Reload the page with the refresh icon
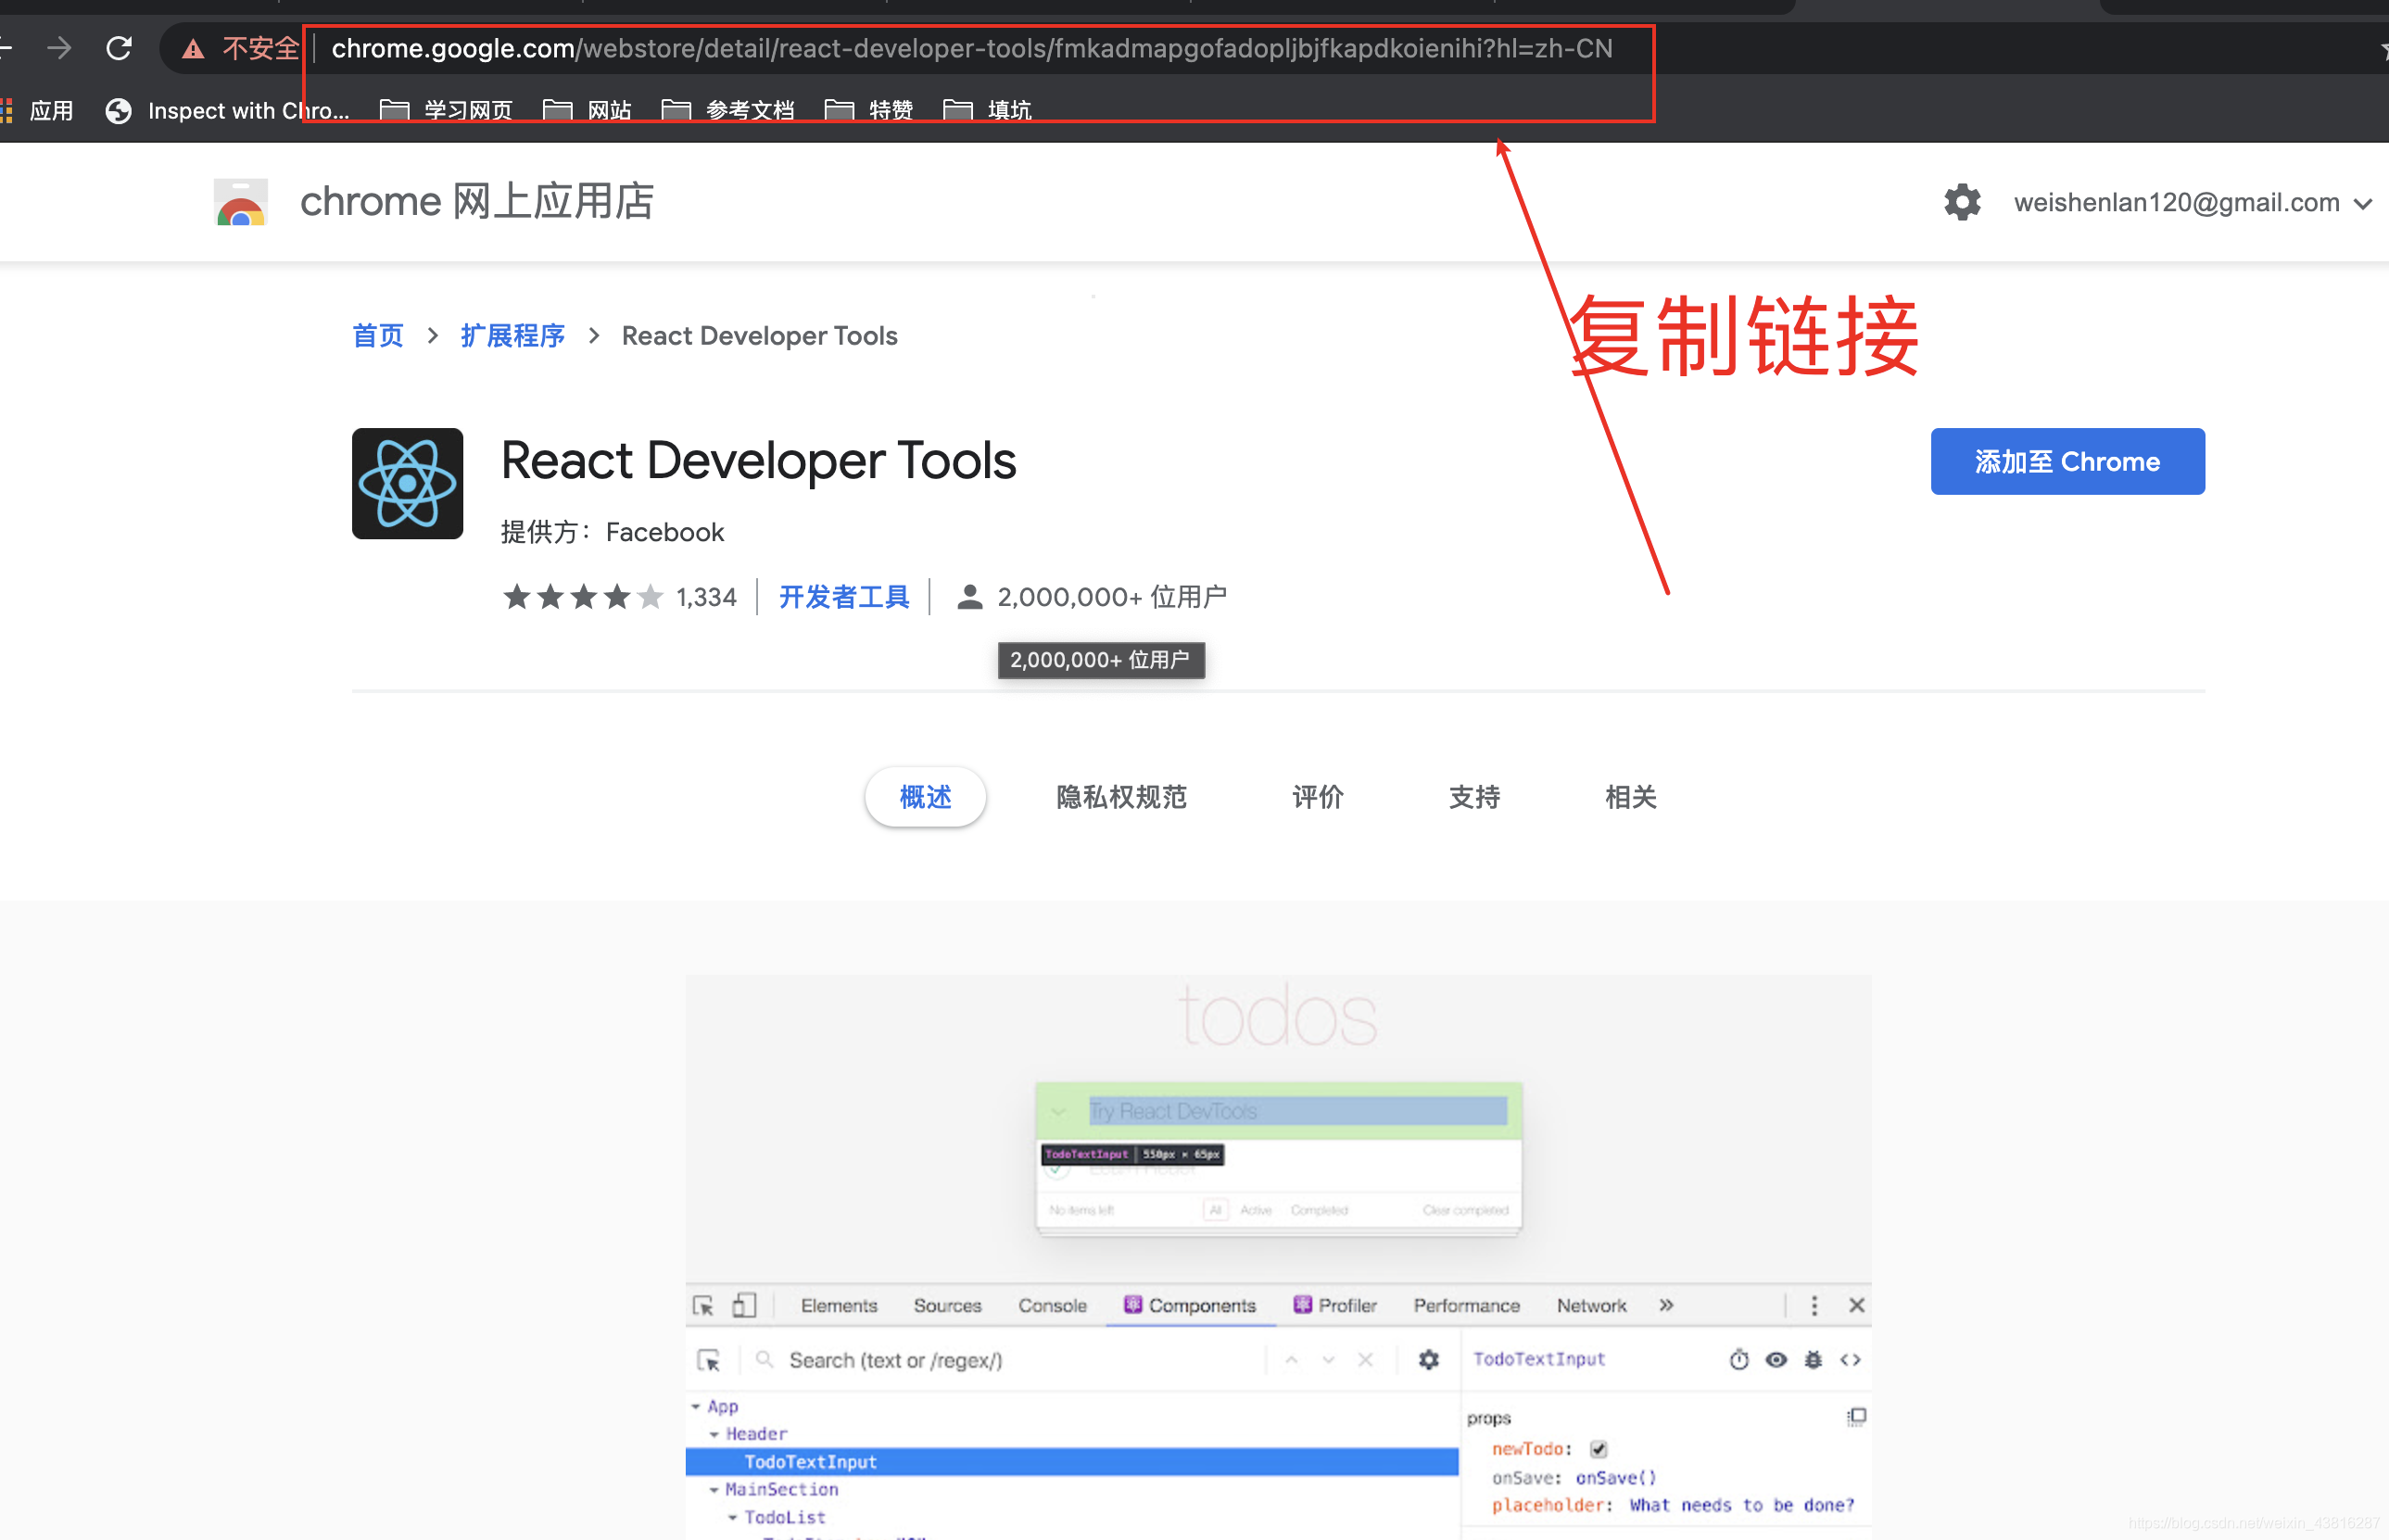Screen dimensions: 2389x1540 coord(119,48)
